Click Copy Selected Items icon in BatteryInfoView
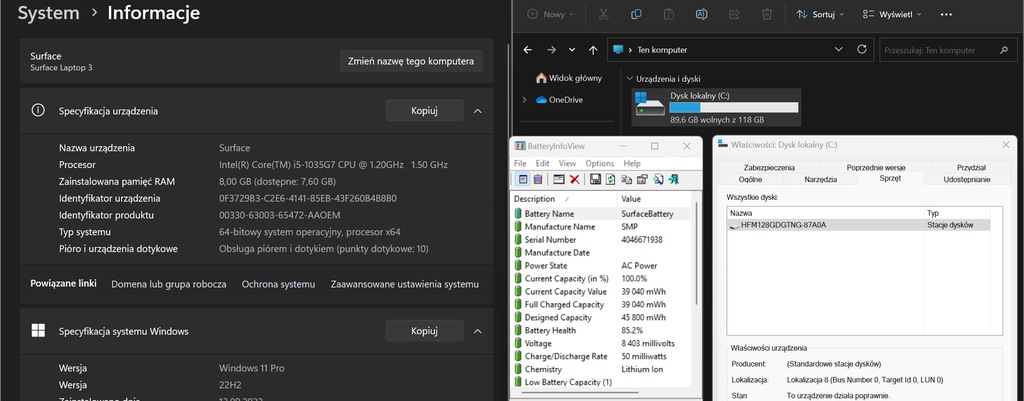 point(626,179)
